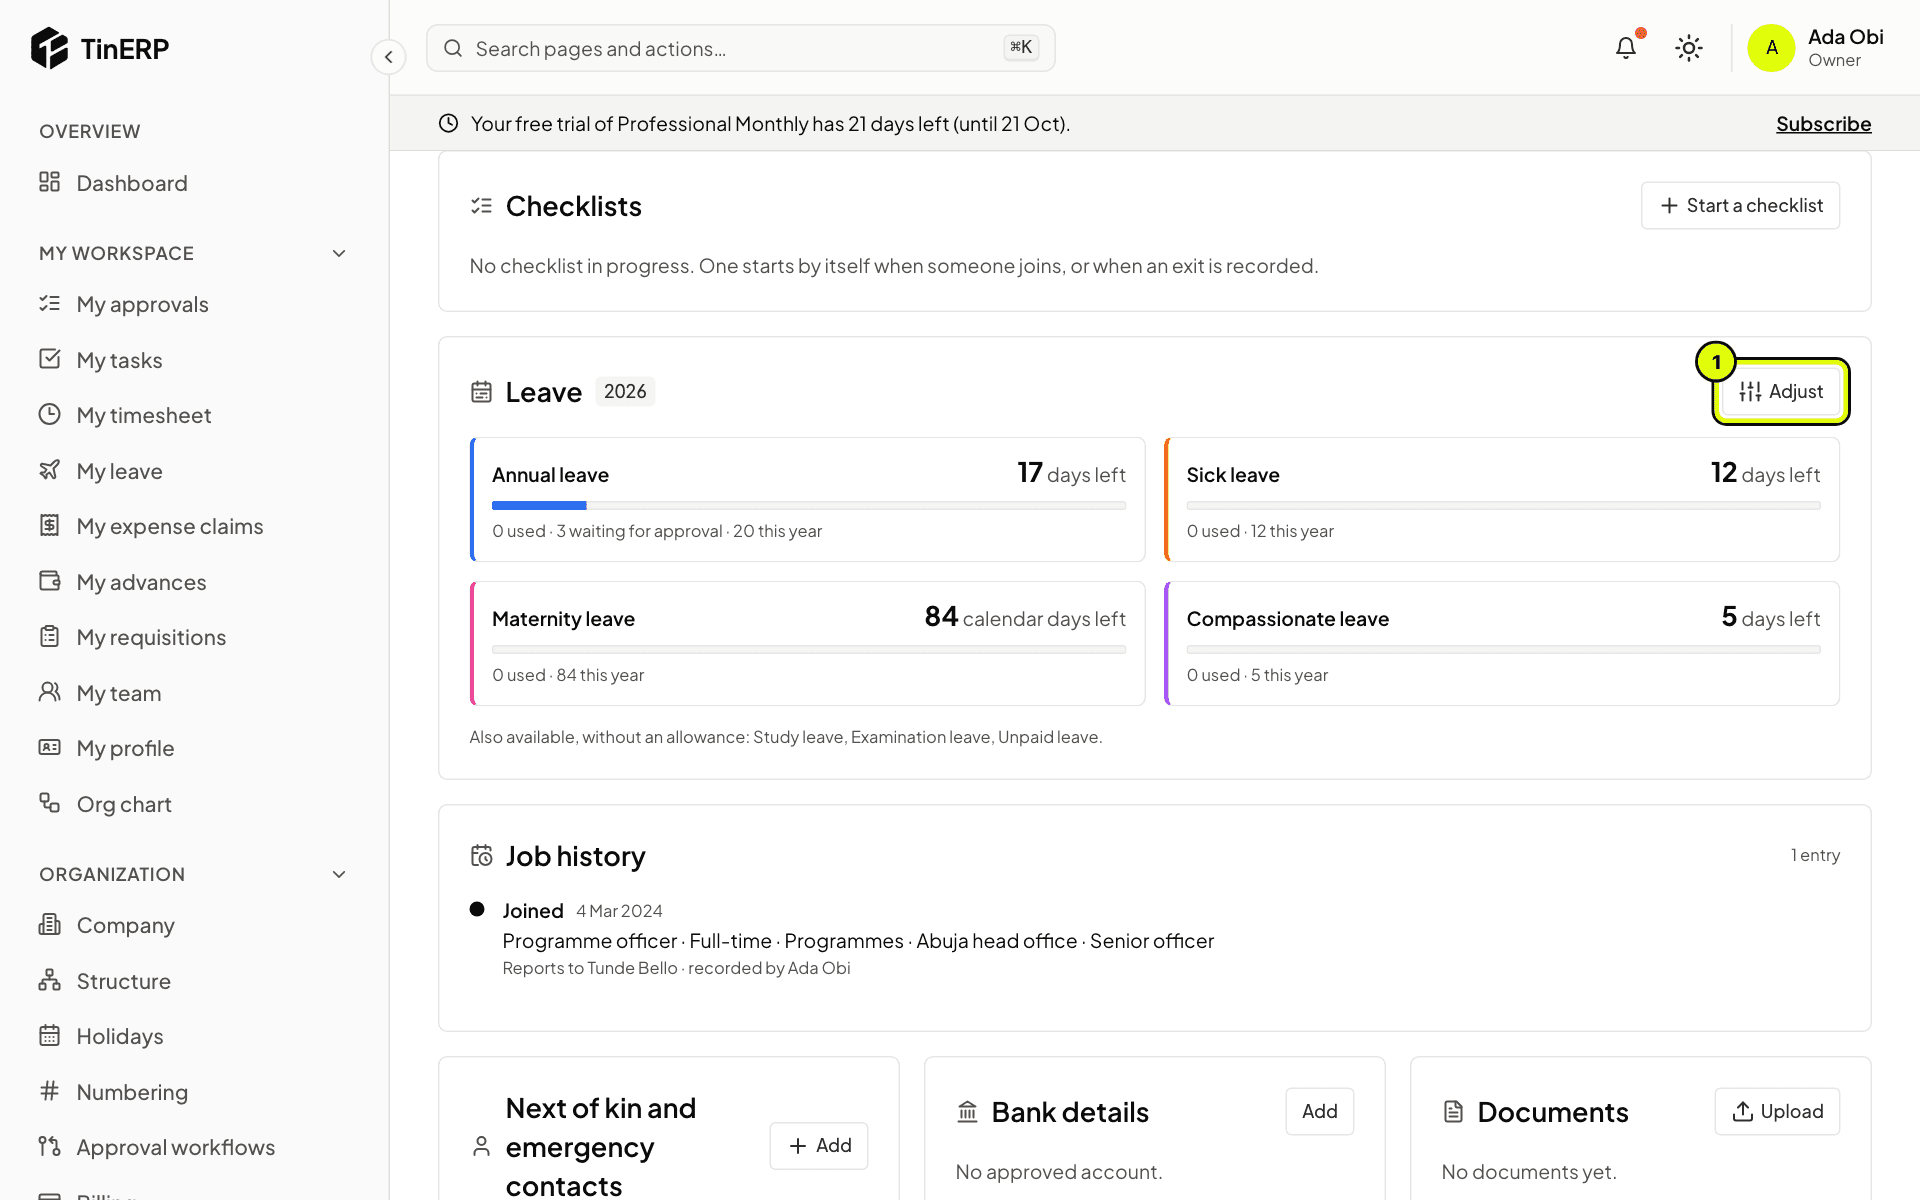
Task: Click the Structure hierarchy icon
Action: tap(50, 980)
